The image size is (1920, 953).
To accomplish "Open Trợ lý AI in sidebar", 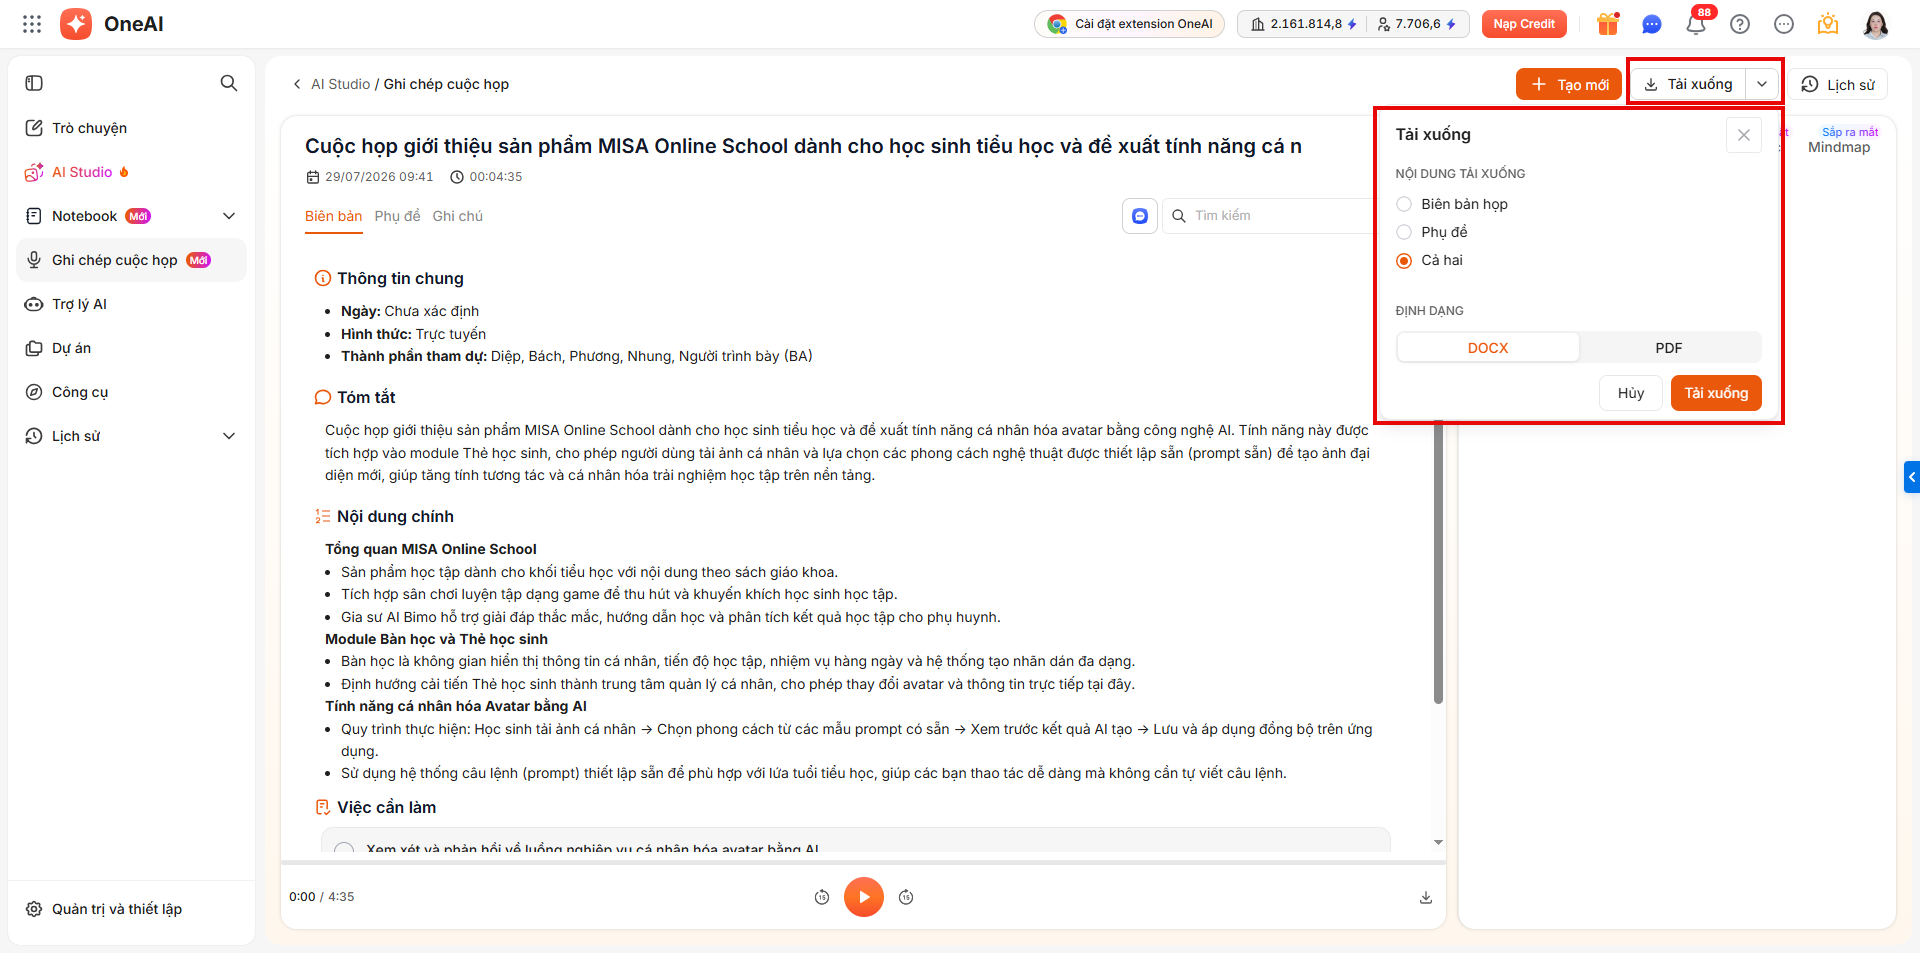I will pyautogui.click(x=132, y=304).
